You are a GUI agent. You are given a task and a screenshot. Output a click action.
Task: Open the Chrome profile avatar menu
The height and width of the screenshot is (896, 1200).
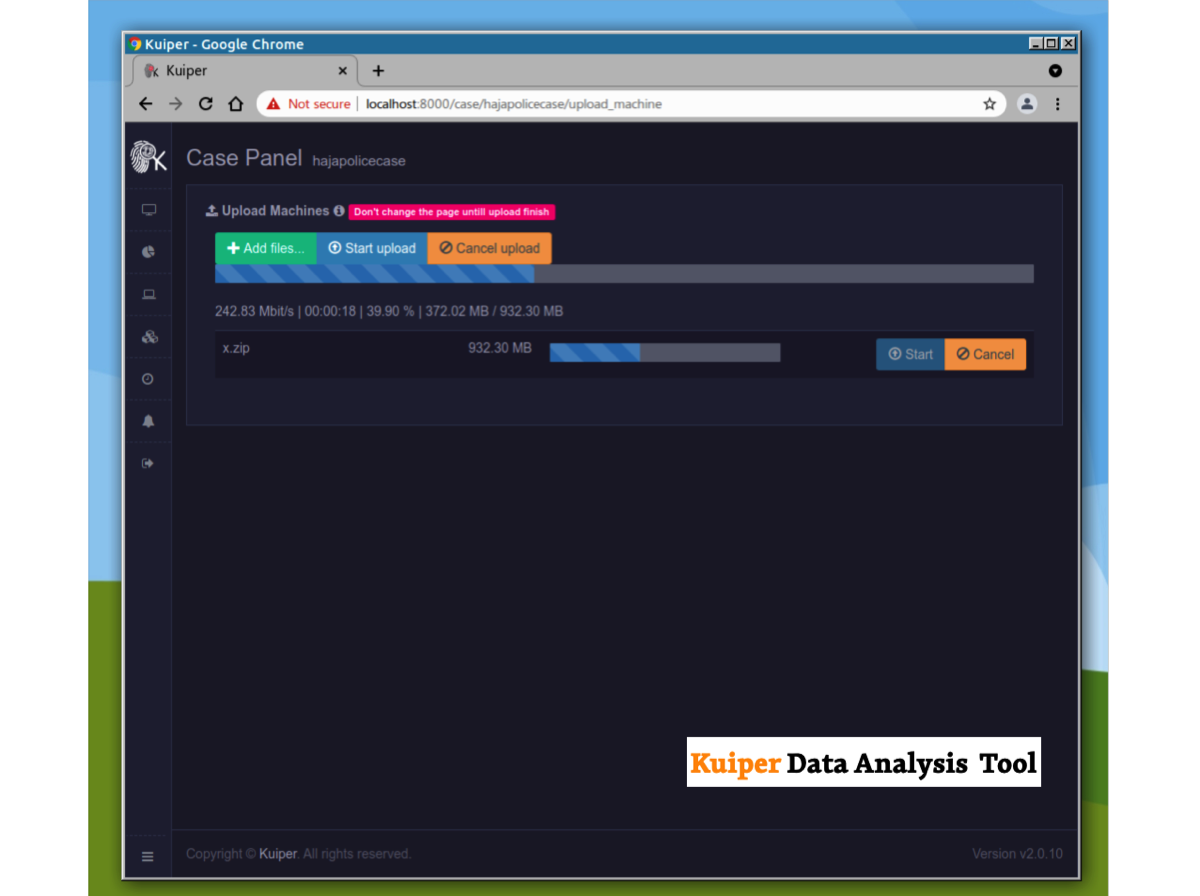[1027, 104]
